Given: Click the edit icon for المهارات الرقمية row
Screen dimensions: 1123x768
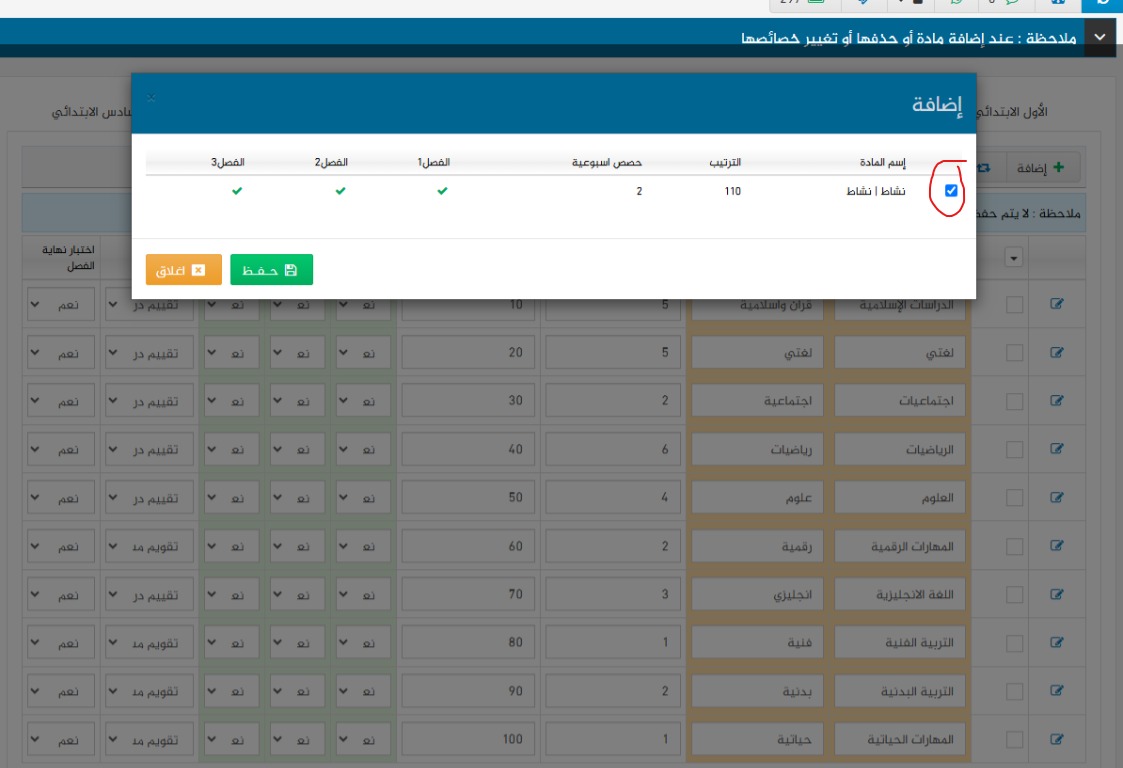Looking at the screenshot, I should tap(1056, 546).
